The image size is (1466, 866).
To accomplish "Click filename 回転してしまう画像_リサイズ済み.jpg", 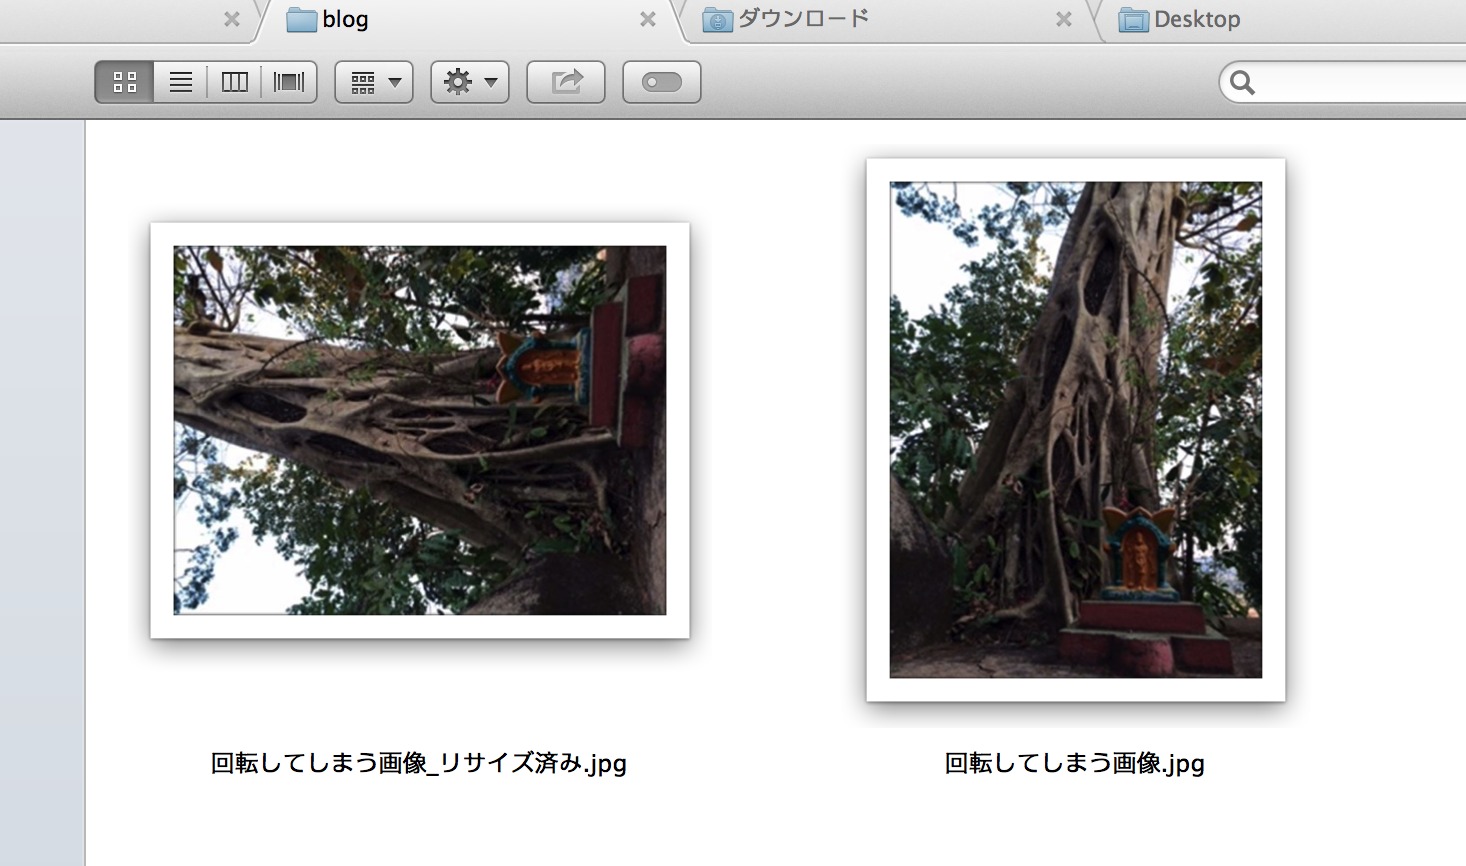I will pos(419,763).
